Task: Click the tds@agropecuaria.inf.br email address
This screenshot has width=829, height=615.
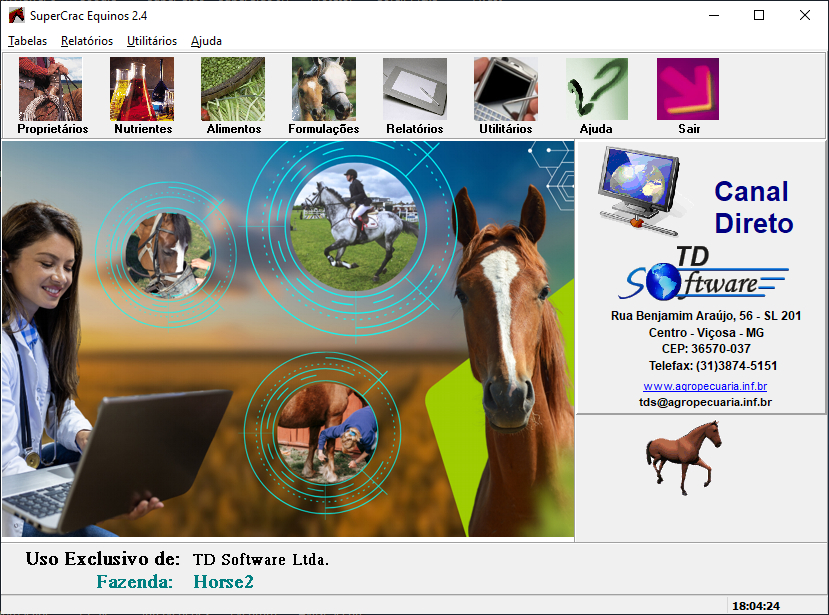Action: (705, 402)
